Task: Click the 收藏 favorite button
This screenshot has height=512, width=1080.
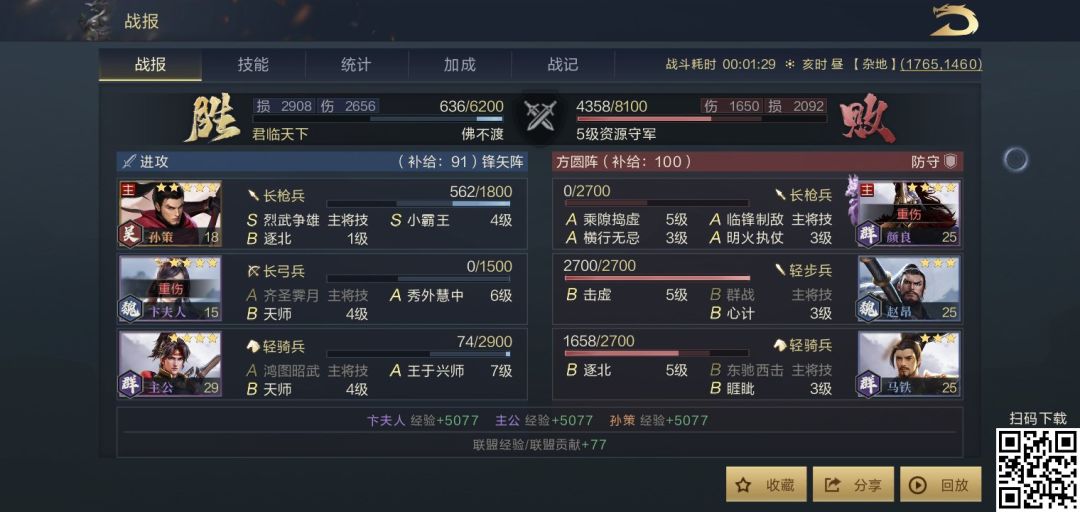Action: tap(766, 485)
